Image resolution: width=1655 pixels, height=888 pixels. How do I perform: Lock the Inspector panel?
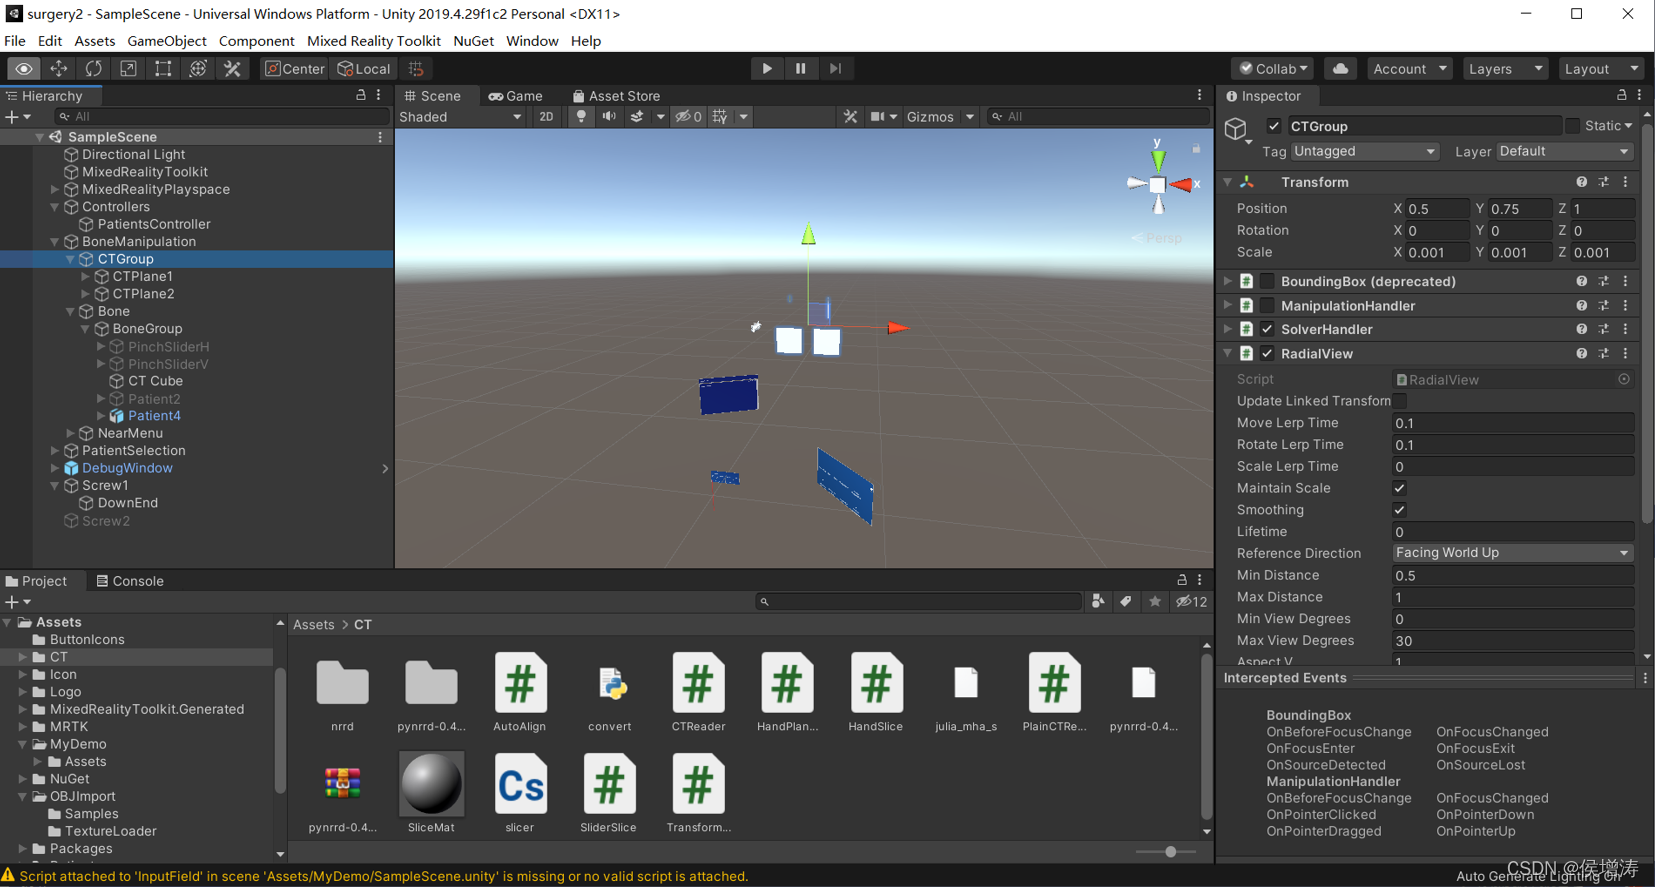(x=1621, y=96)
